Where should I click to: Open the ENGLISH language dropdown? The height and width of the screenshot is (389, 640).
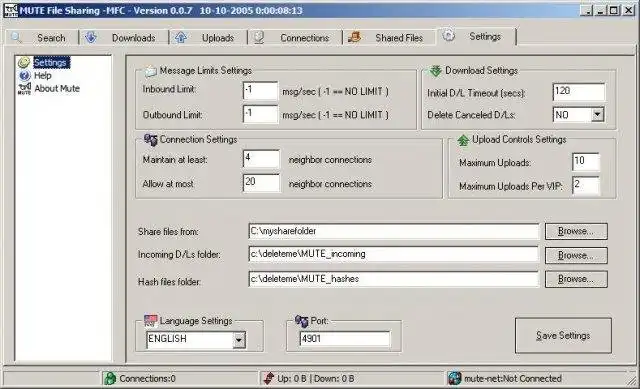click(x=239, y=340)
